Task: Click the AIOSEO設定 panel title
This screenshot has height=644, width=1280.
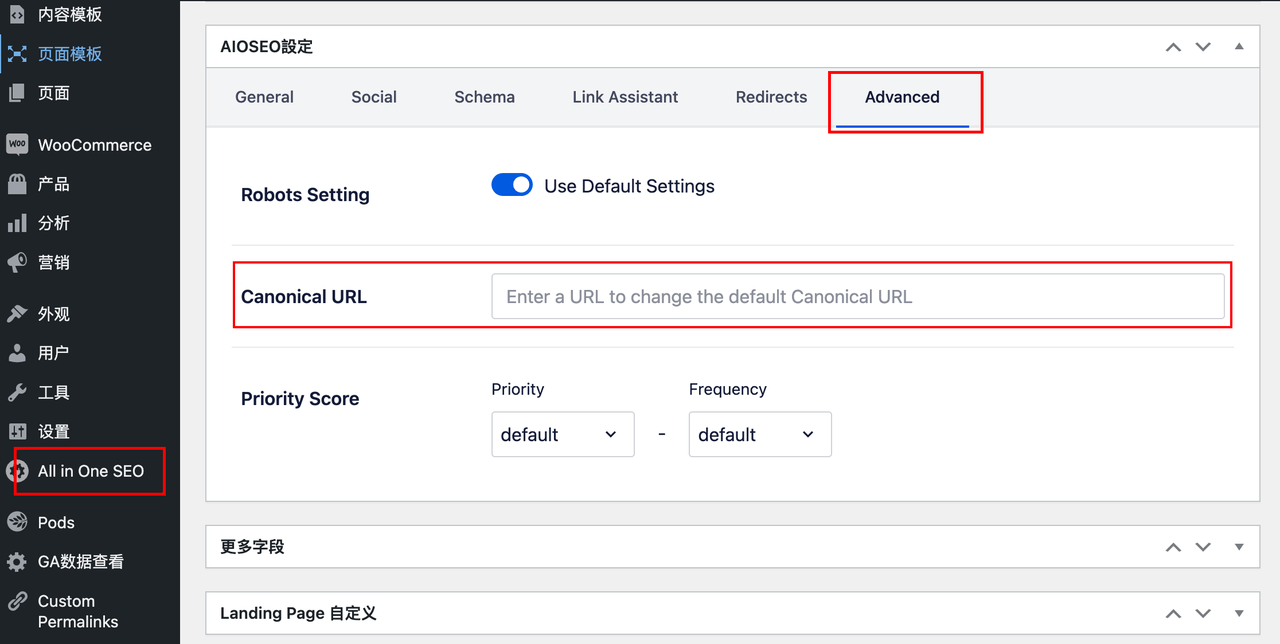Action: [x=267, y=47]
